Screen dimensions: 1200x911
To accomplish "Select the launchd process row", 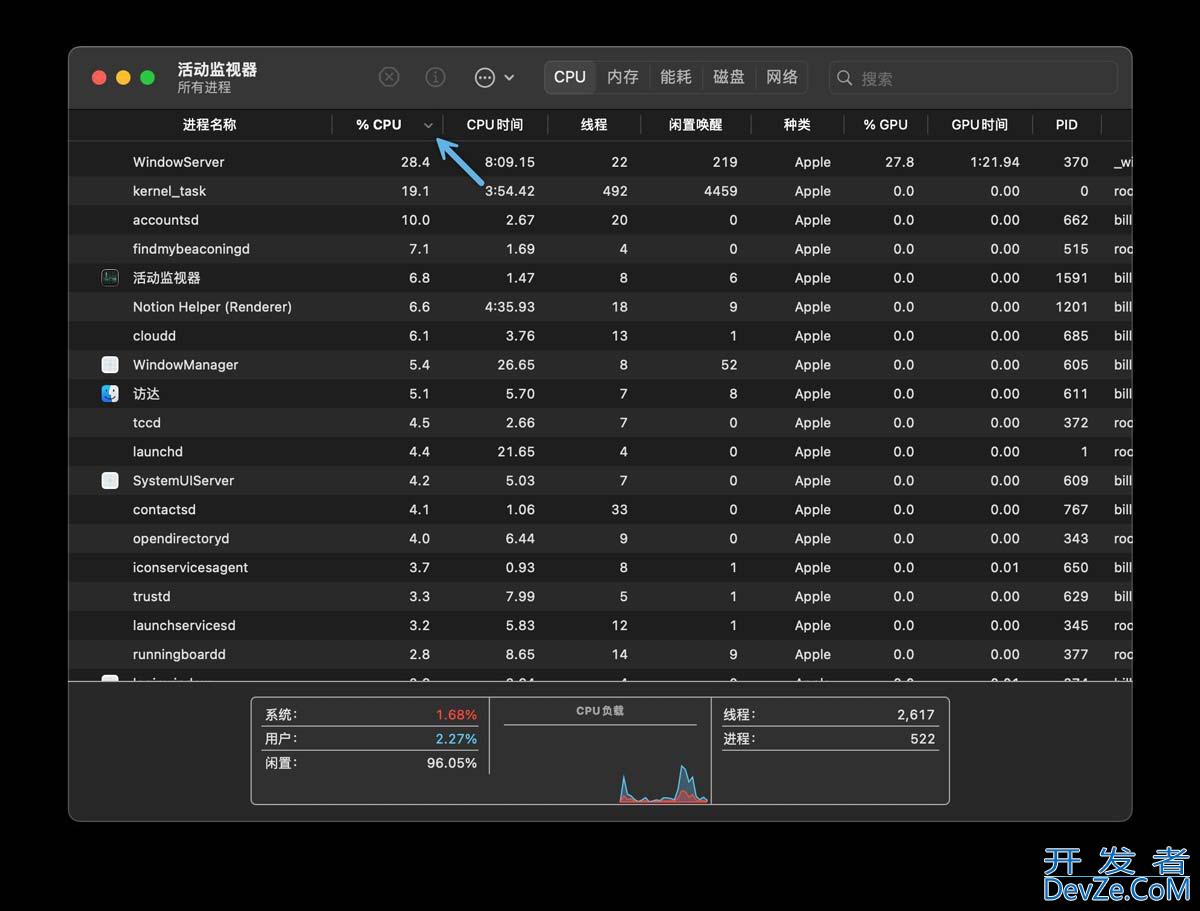I will click(600, 452).
